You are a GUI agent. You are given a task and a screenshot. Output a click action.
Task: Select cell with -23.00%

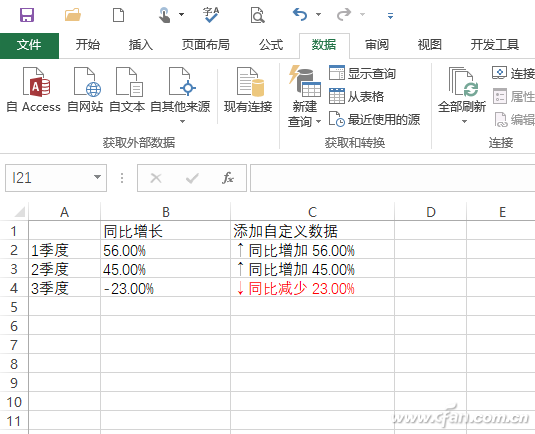click(x=165, y=288)
